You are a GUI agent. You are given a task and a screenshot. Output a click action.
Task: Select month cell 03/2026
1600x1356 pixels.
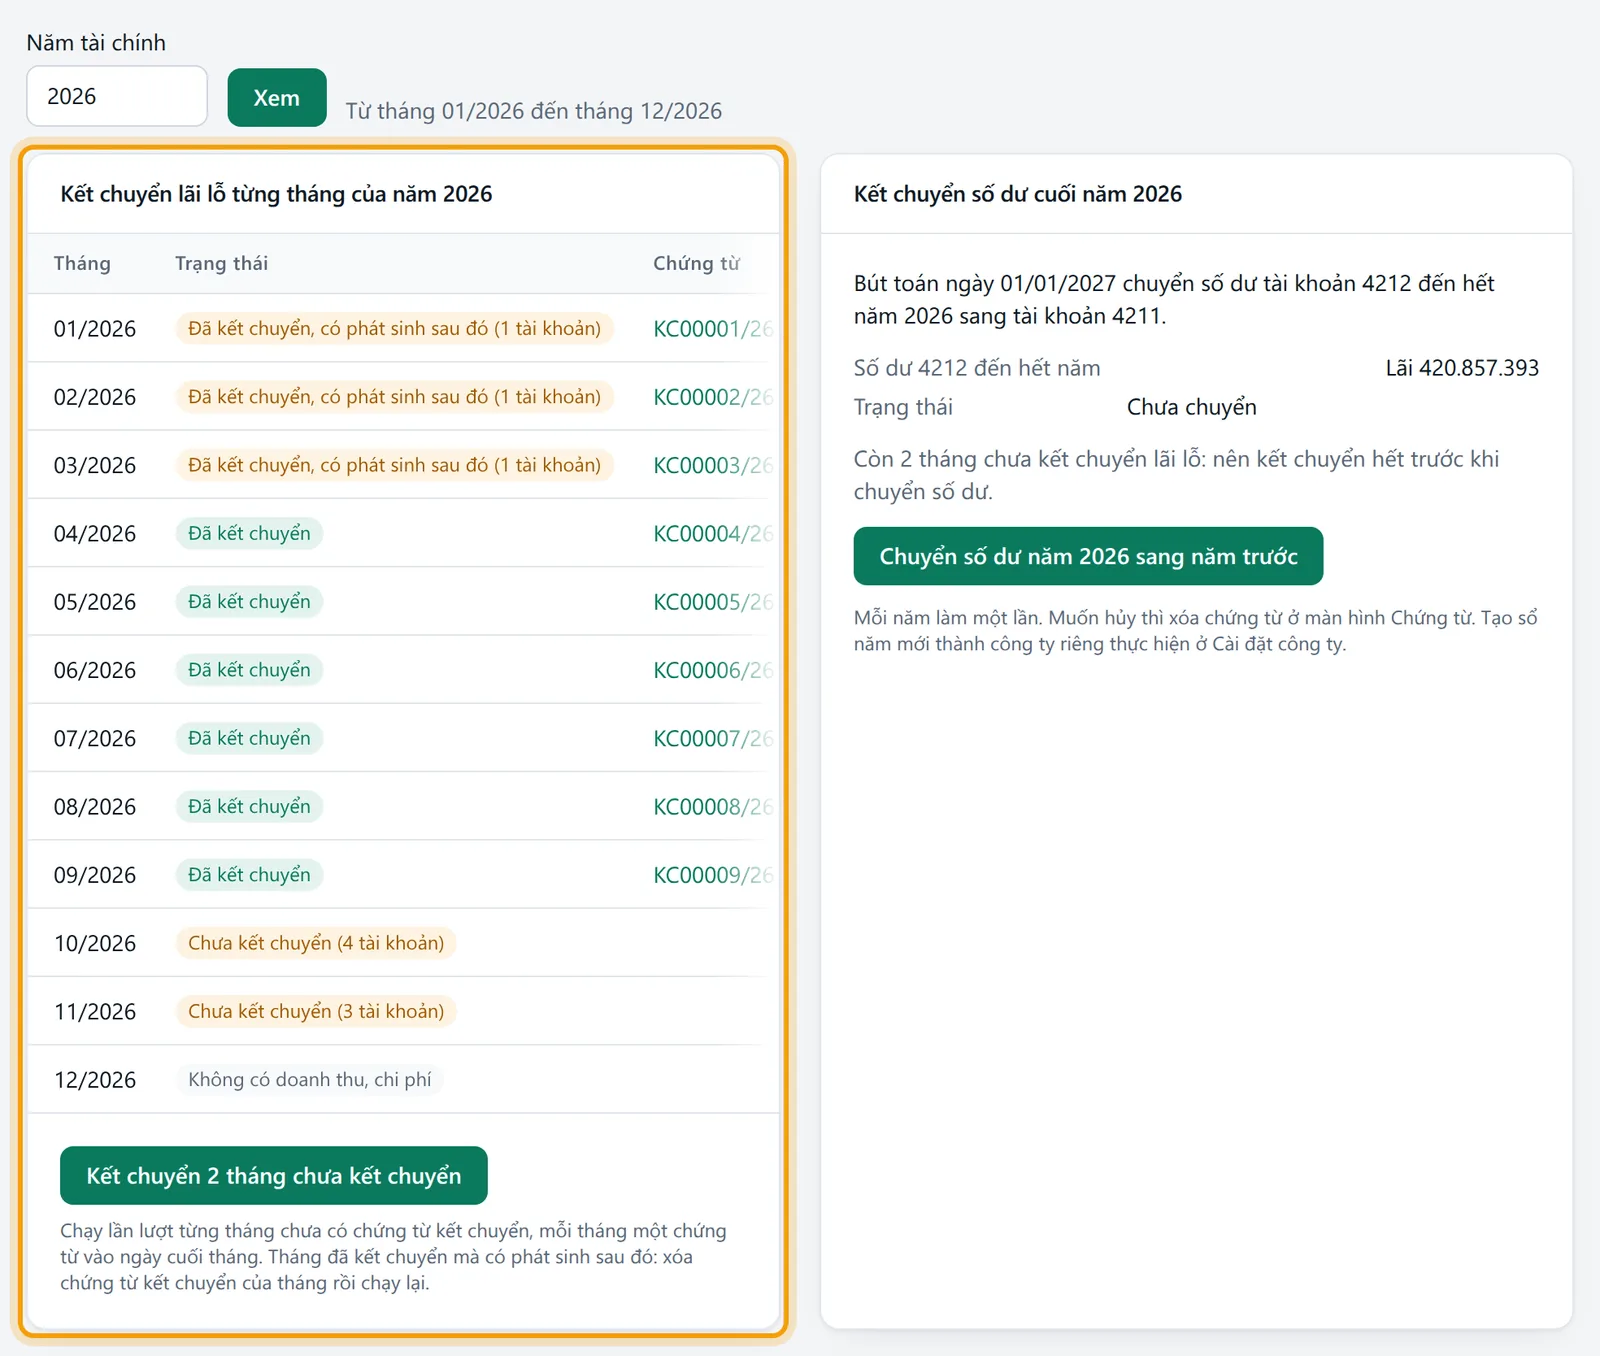click(95, 465)
